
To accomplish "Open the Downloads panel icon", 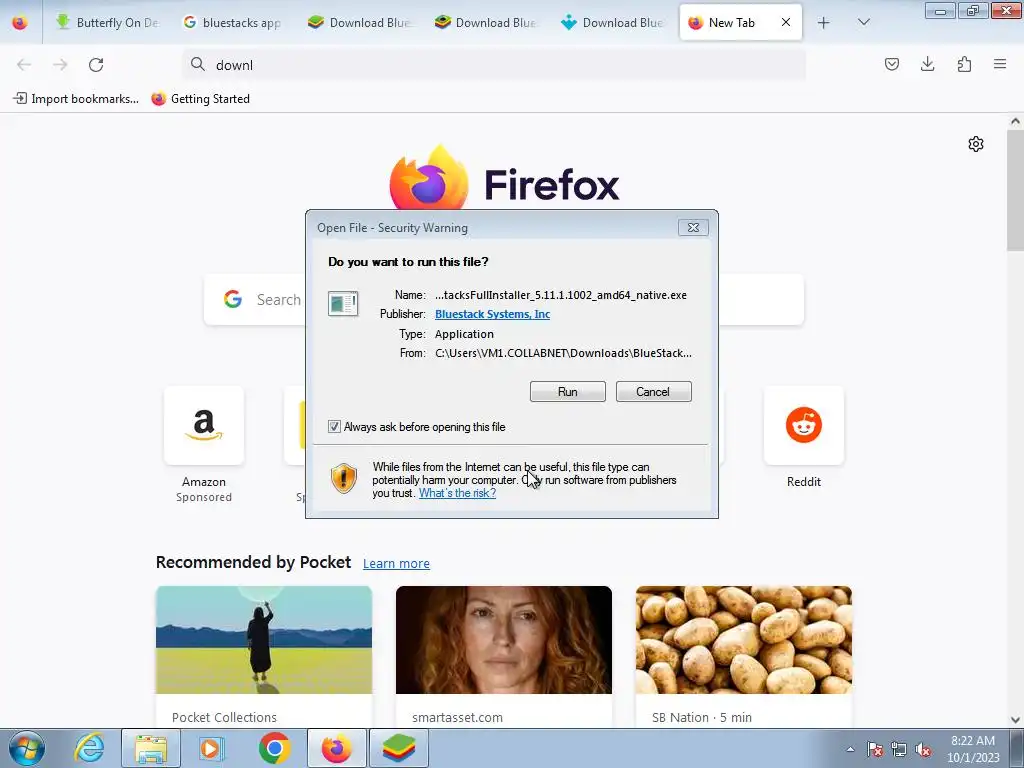I will 927,64.
